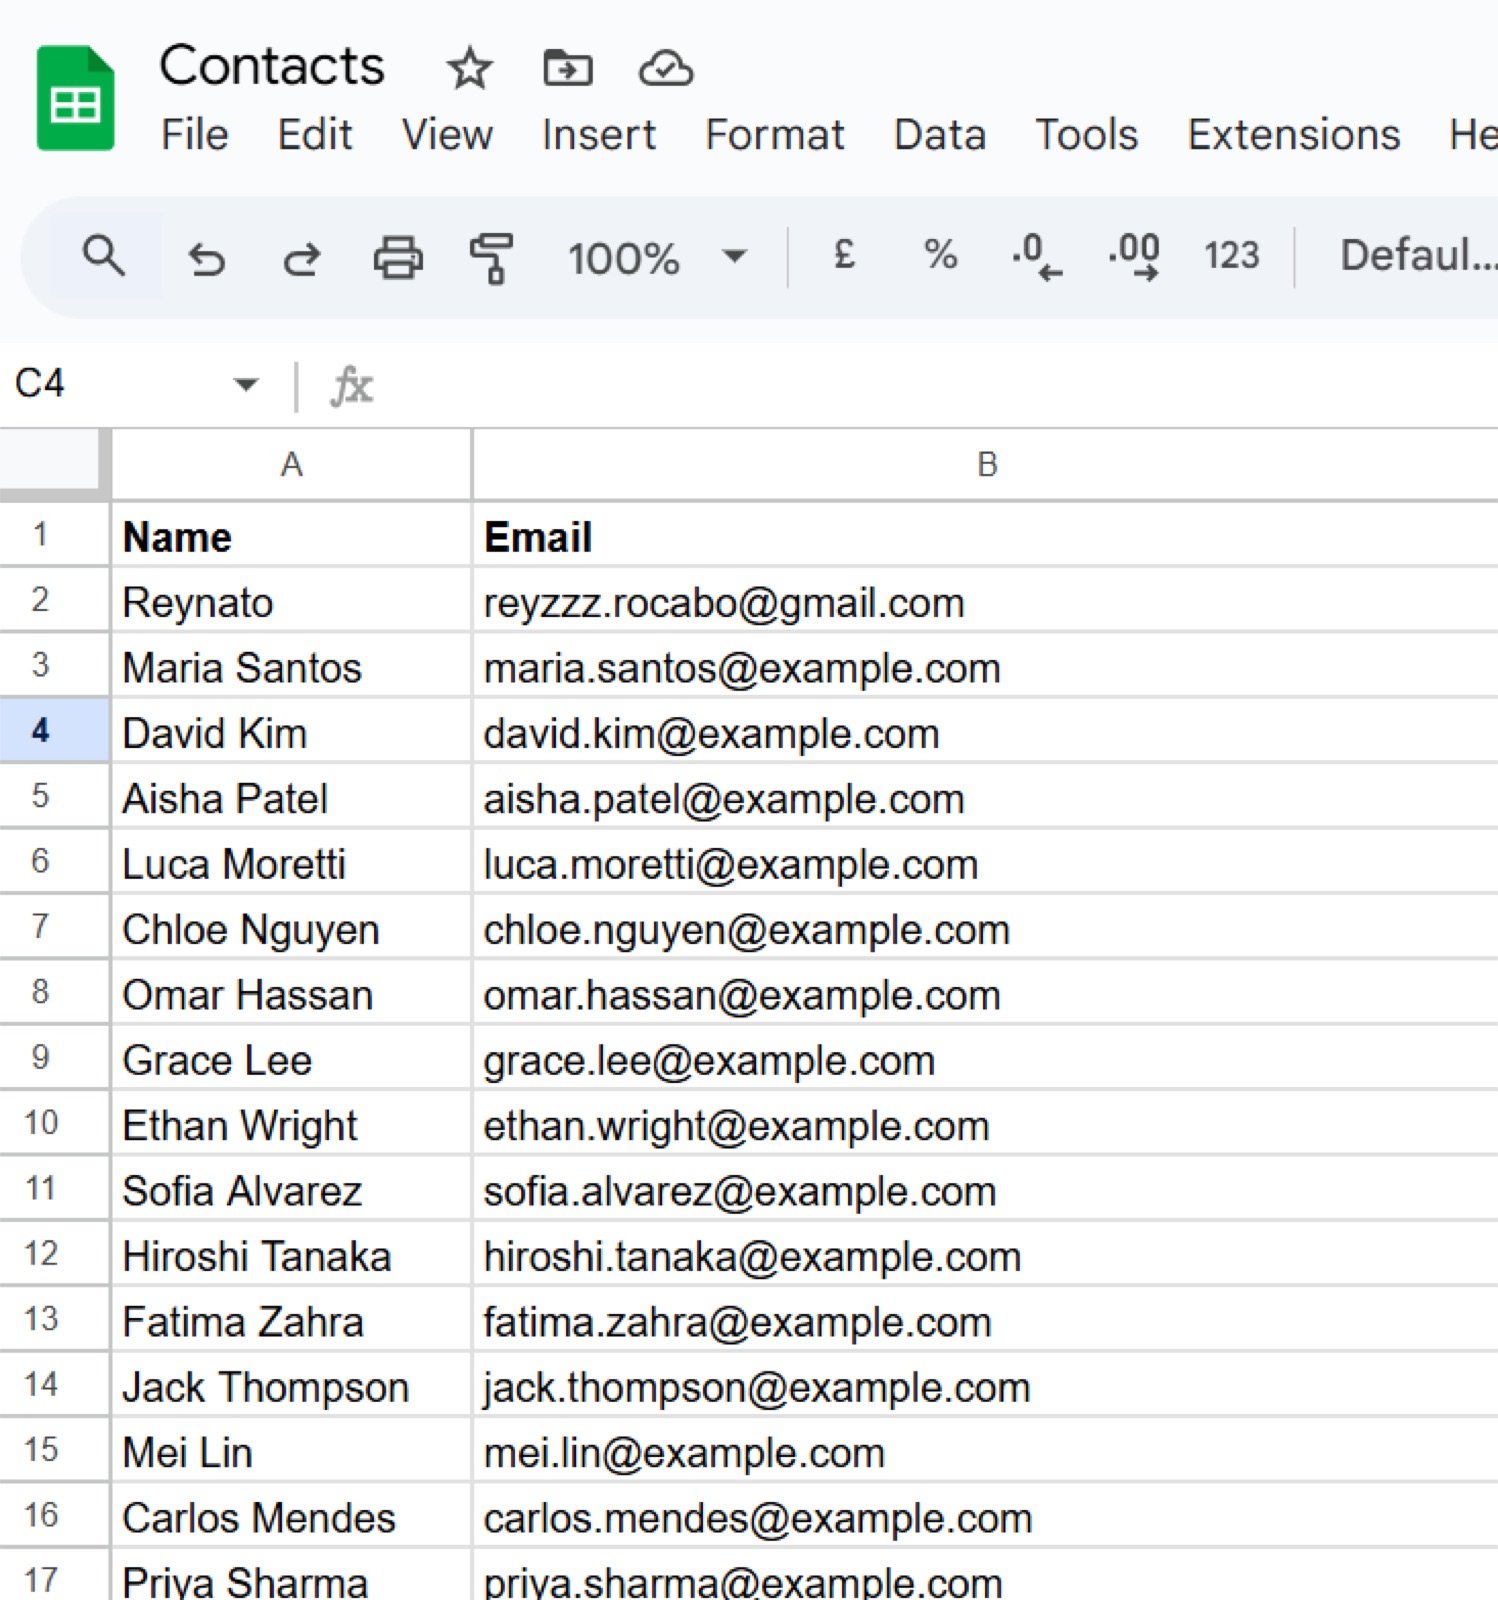Open the search the menus magnifier
Viewport: 1498px width, 1600px height.
coord(104,257)
